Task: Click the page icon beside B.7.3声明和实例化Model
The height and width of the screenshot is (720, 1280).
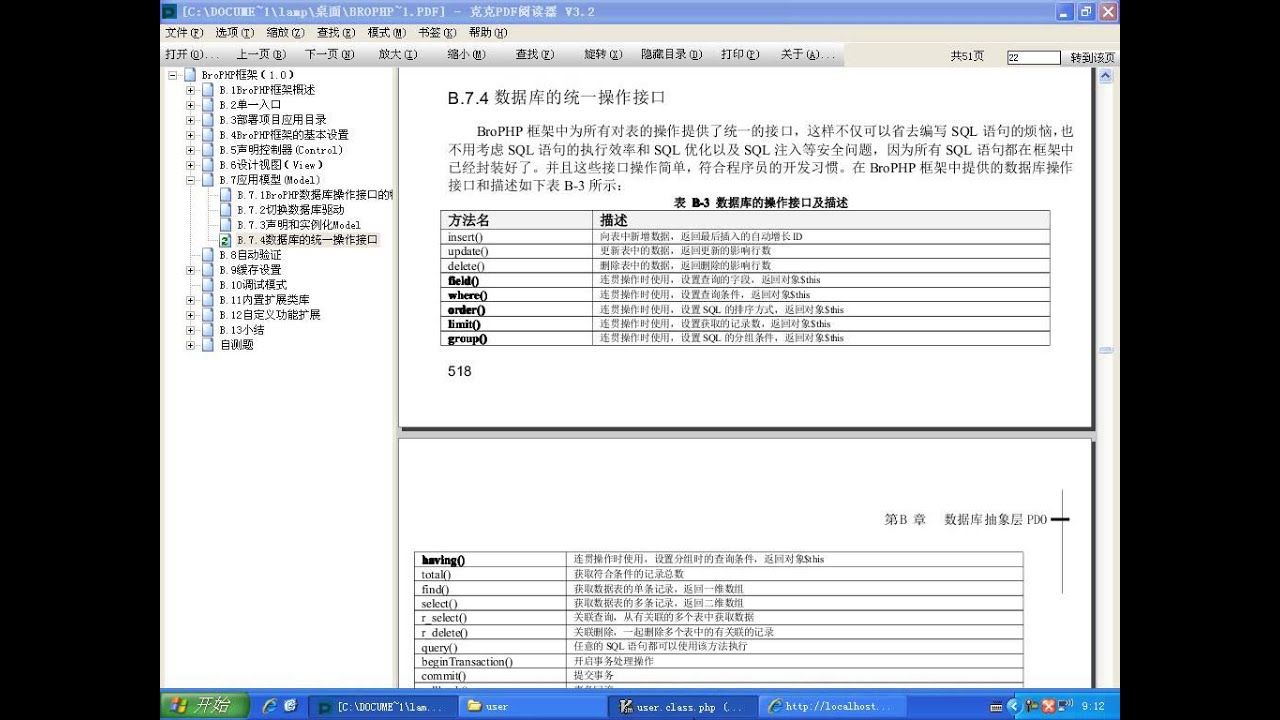Action: (x=225, y=225)
